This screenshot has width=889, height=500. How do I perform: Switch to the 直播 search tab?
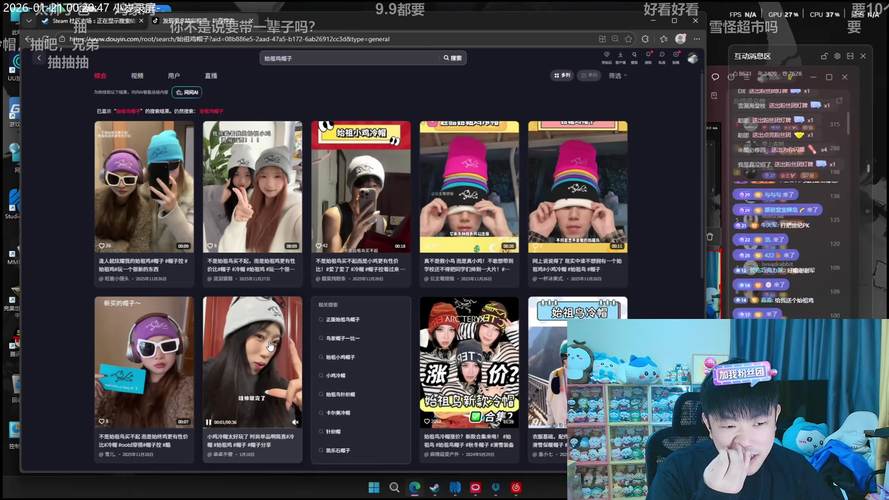(211, 75)
